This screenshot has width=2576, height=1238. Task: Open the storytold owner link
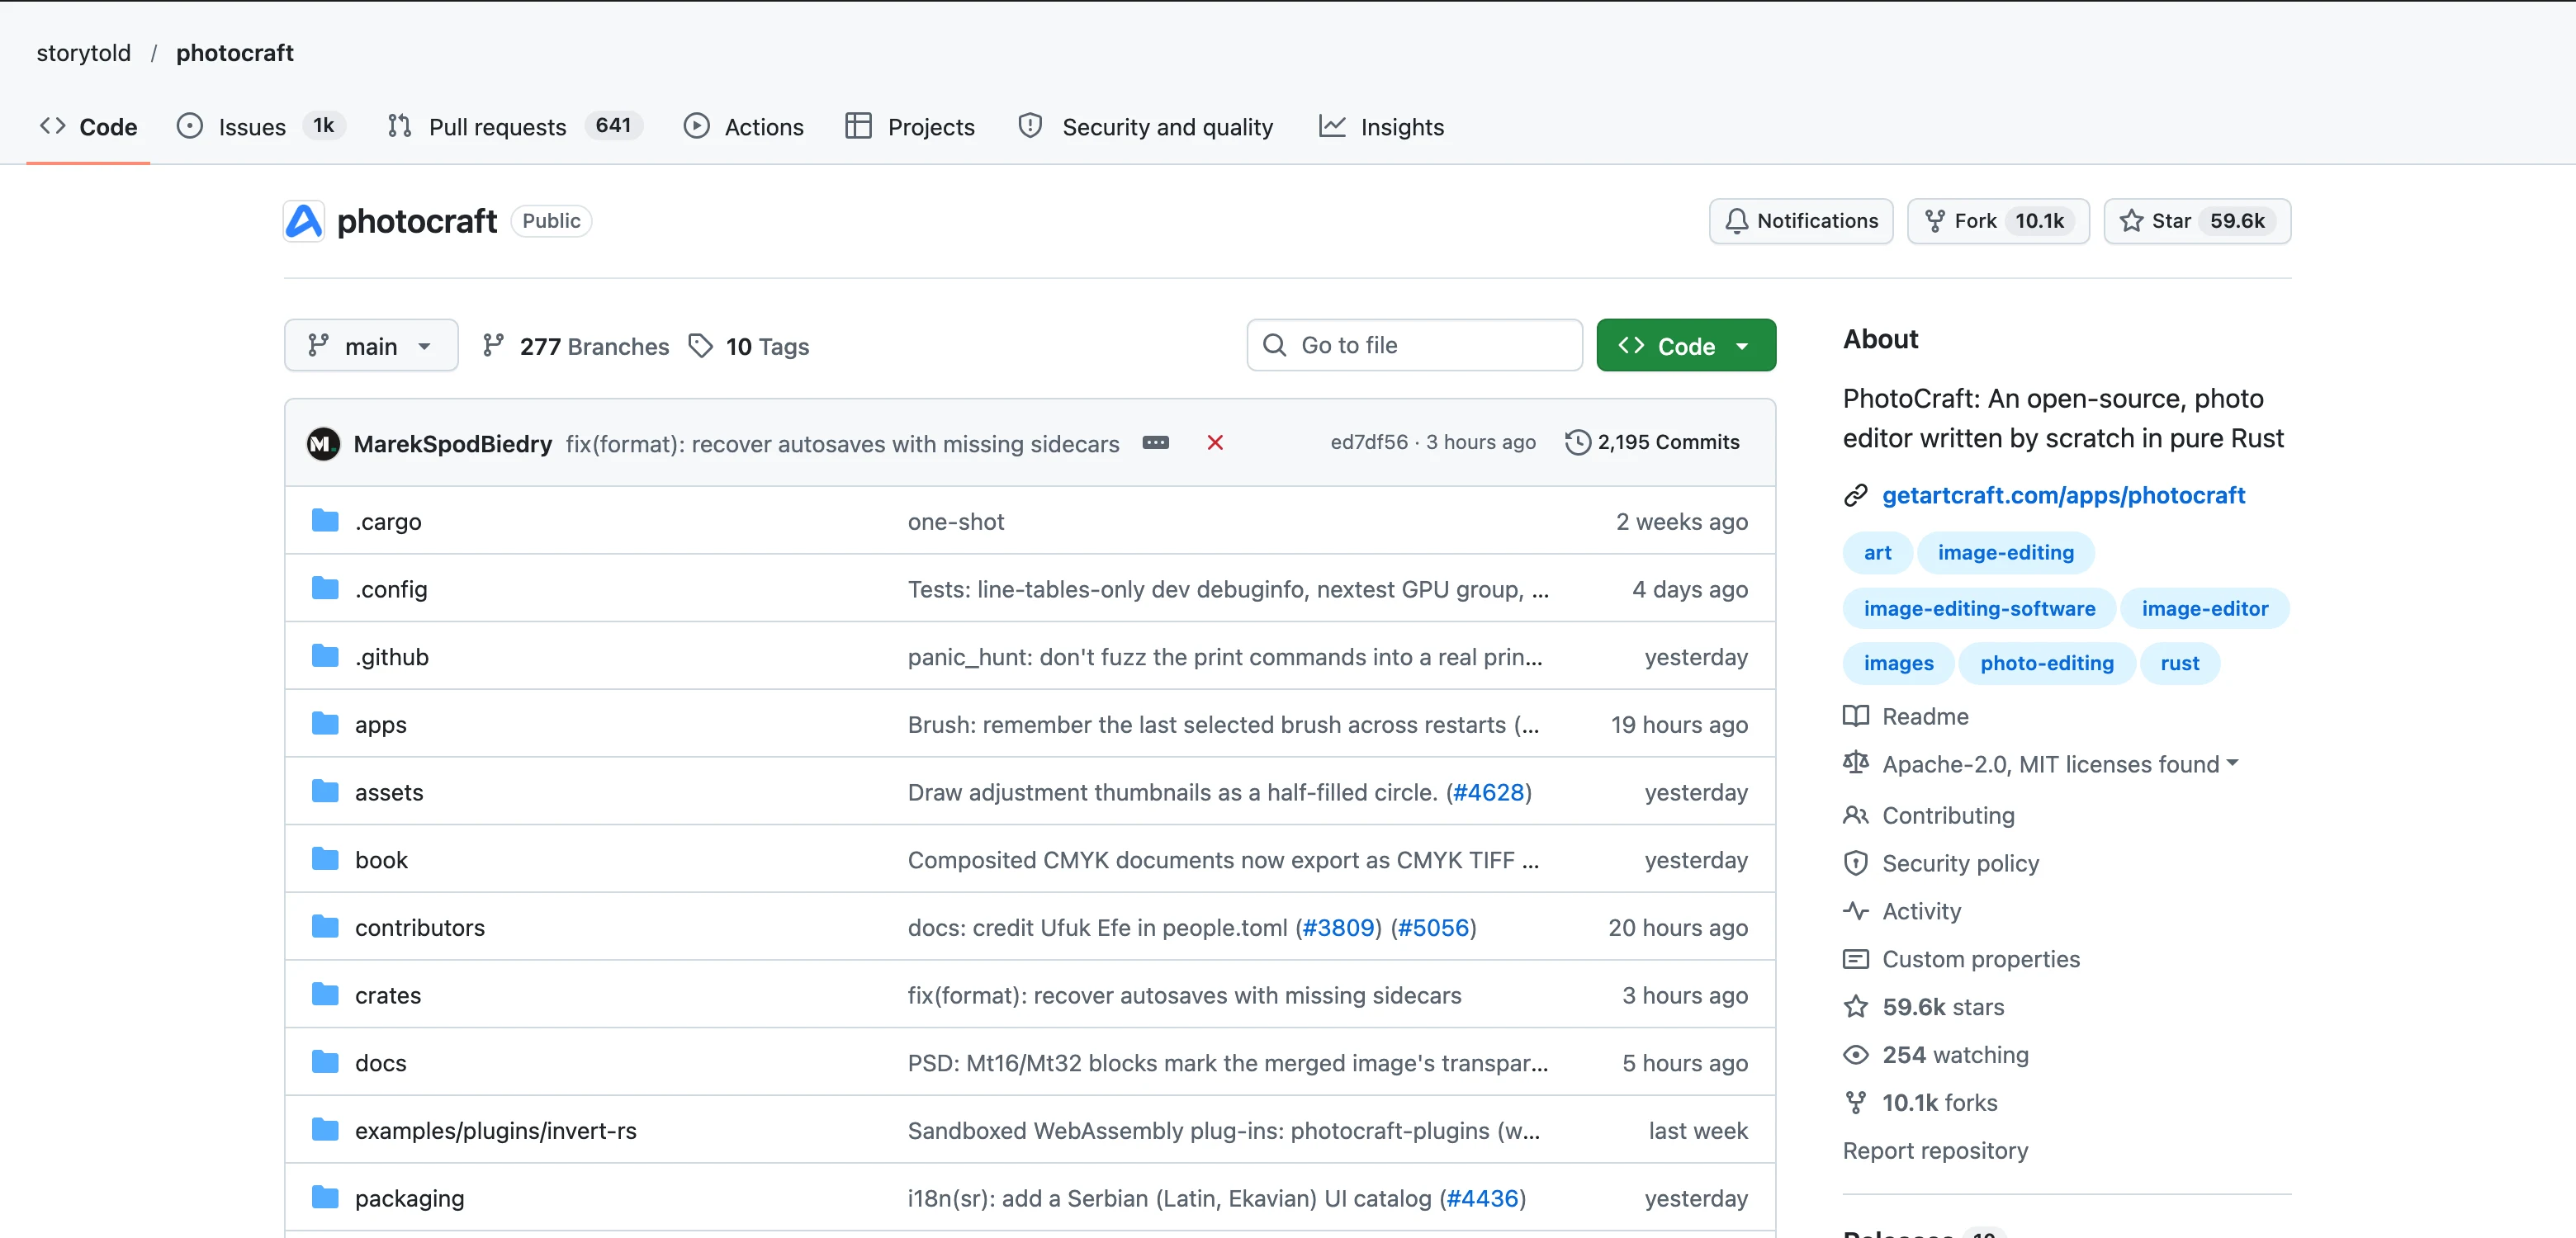83,53
